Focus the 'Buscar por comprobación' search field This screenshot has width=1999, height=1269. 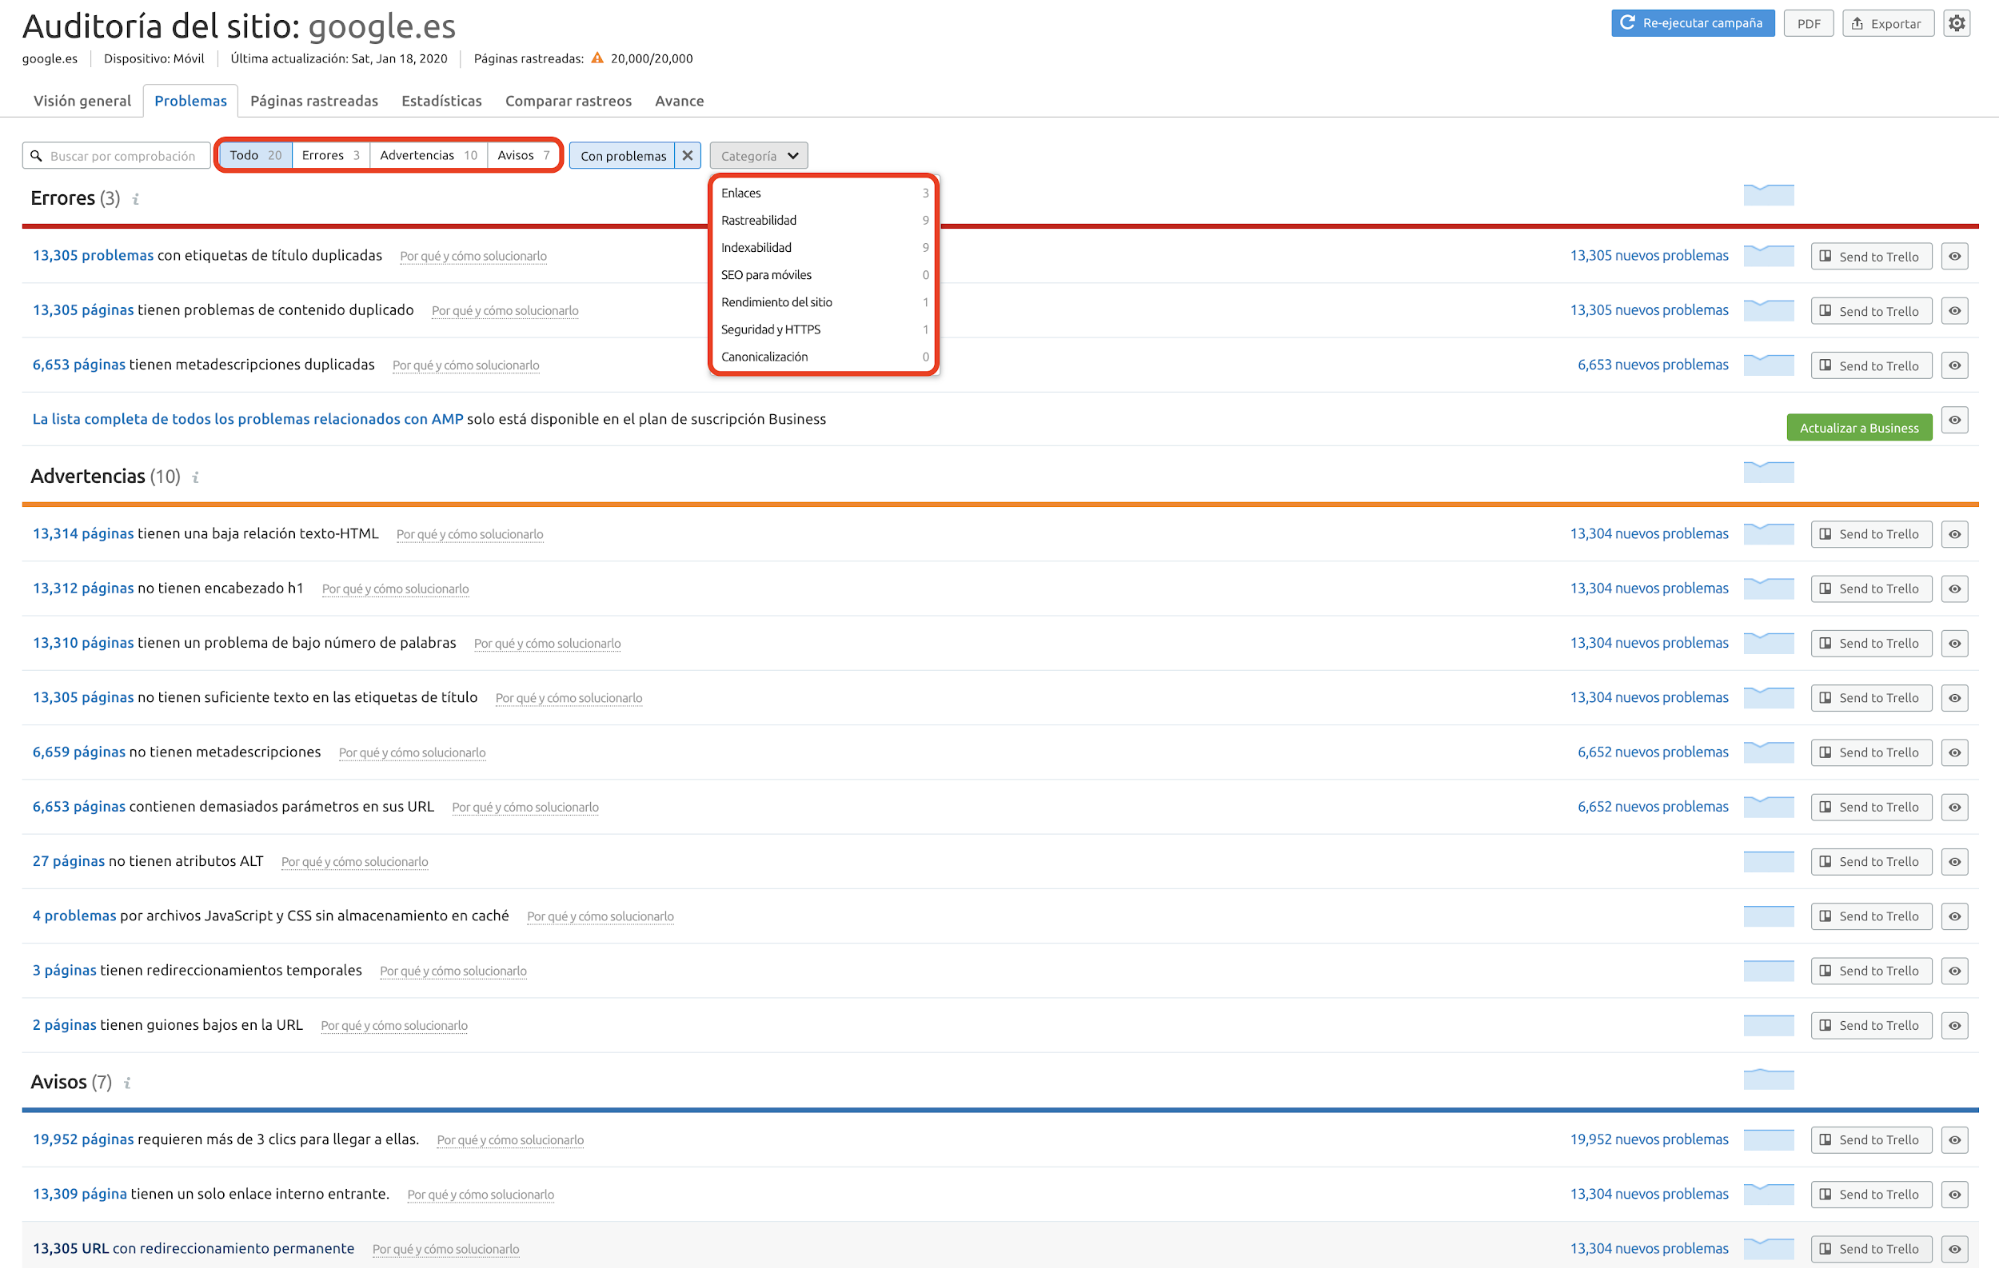pyautogui.click(x=122, y=156)
